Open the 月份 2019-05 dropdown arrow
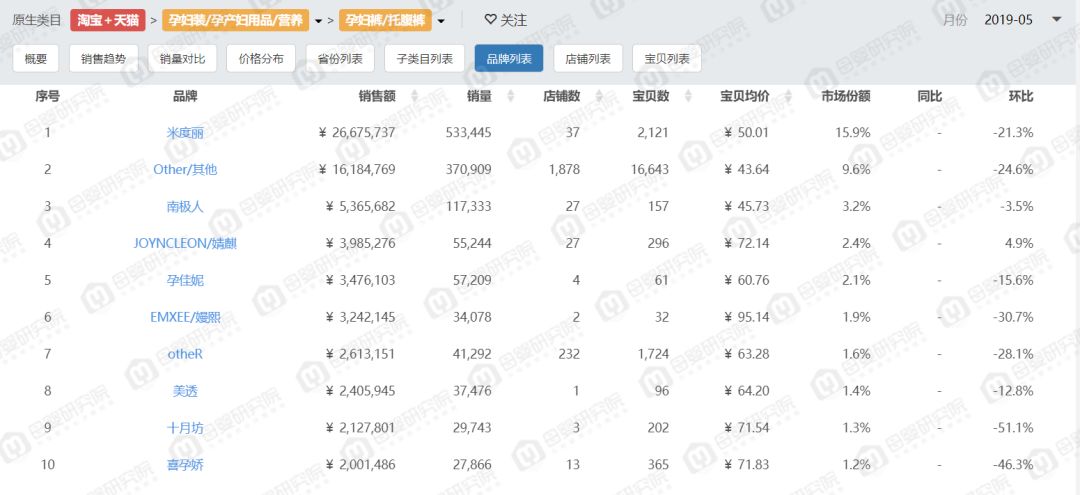The height and width of the screenshot is (495, 1080). coord(1057,19)
